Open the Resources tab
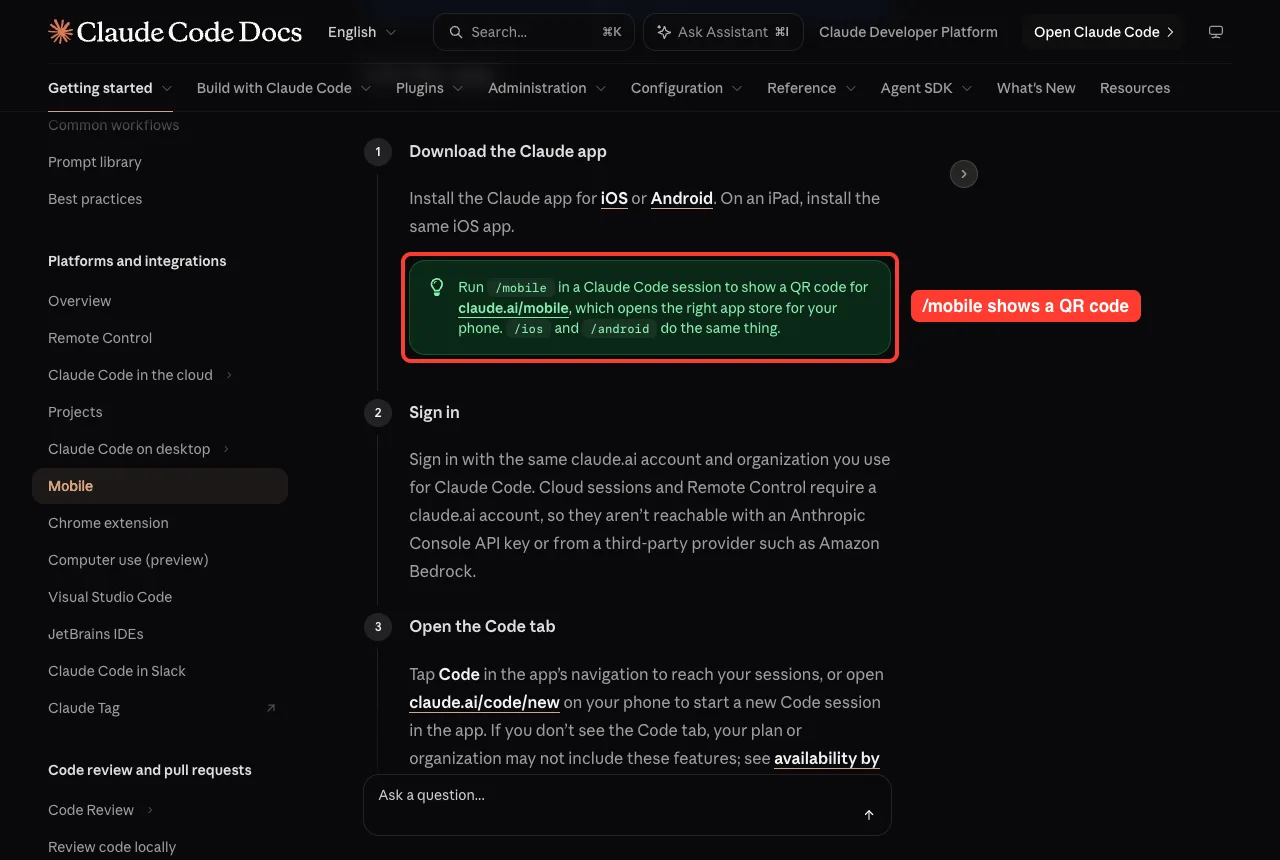This screenshot has width=1280, height=860. coord(1135,88)
